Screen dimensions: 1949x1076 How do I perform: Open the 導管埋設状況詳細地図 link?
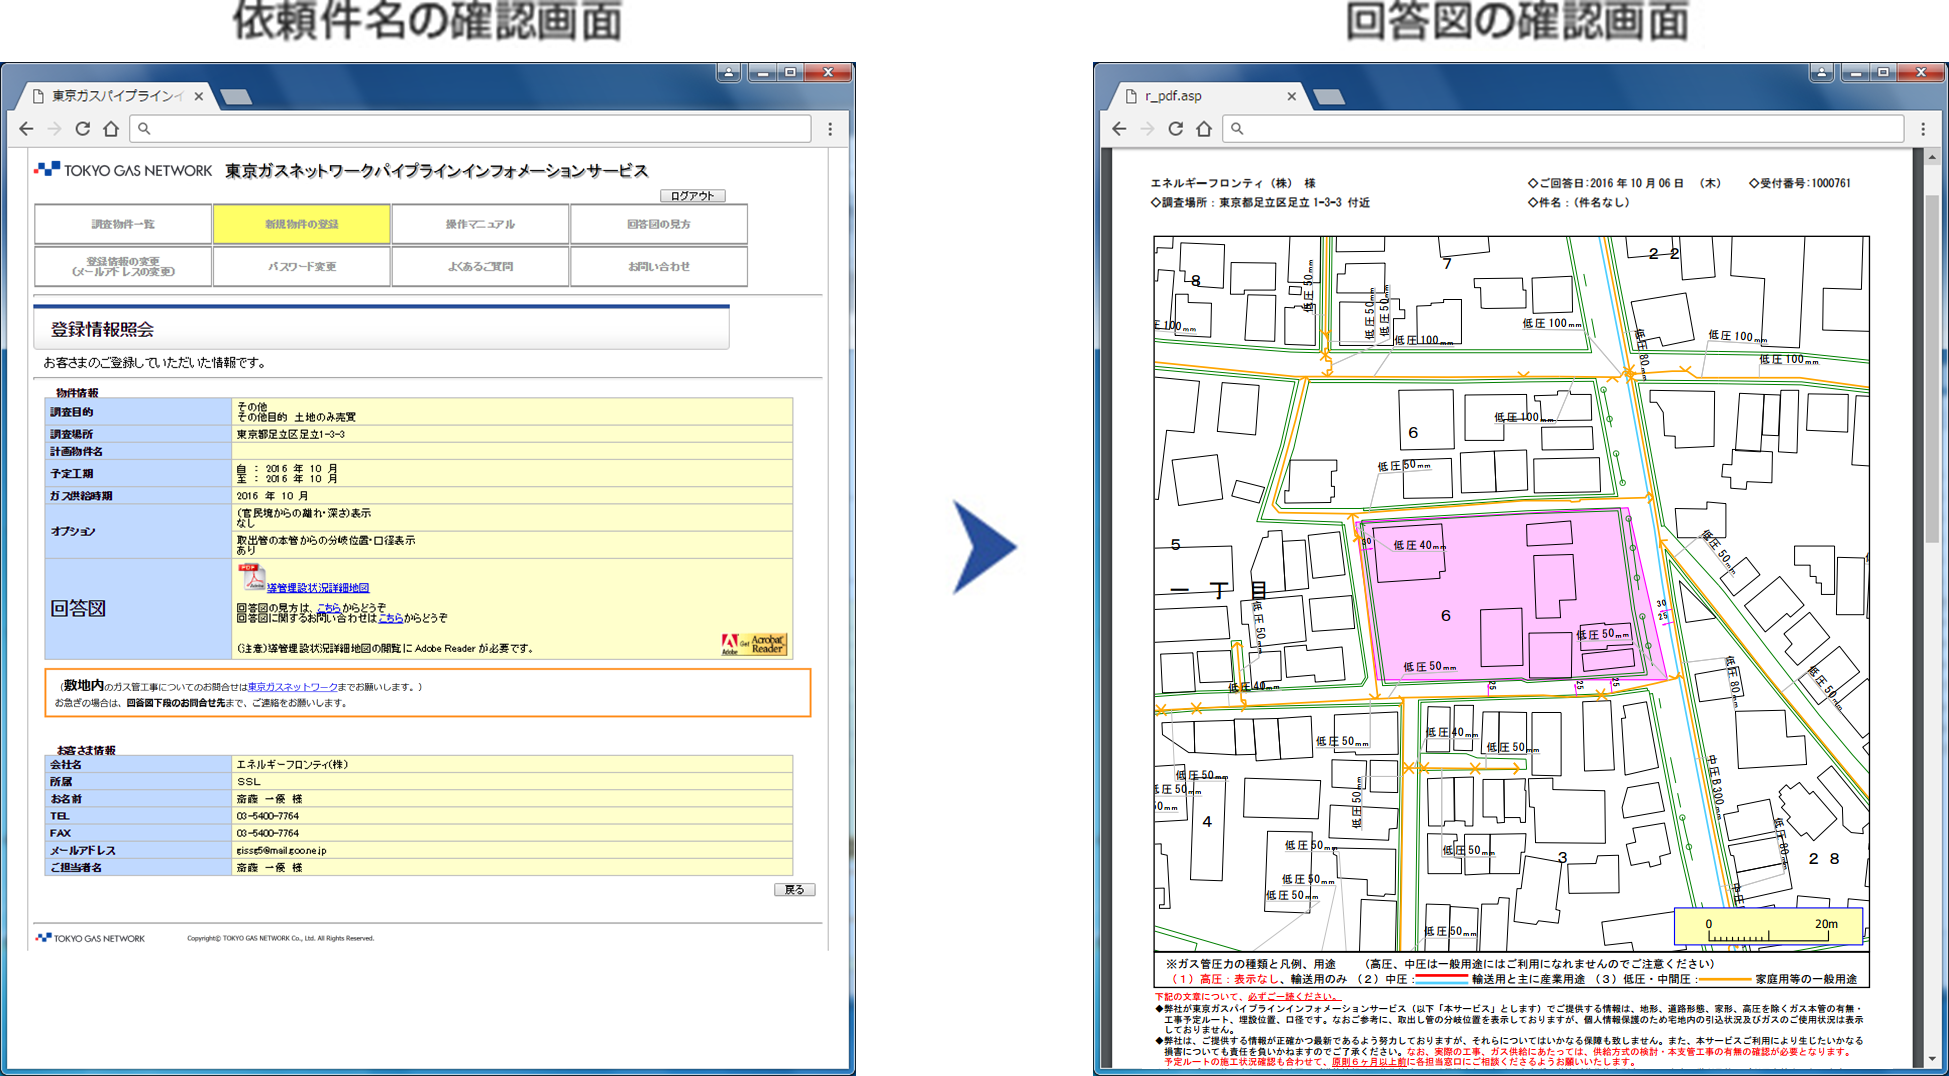[x=318, y=588]
